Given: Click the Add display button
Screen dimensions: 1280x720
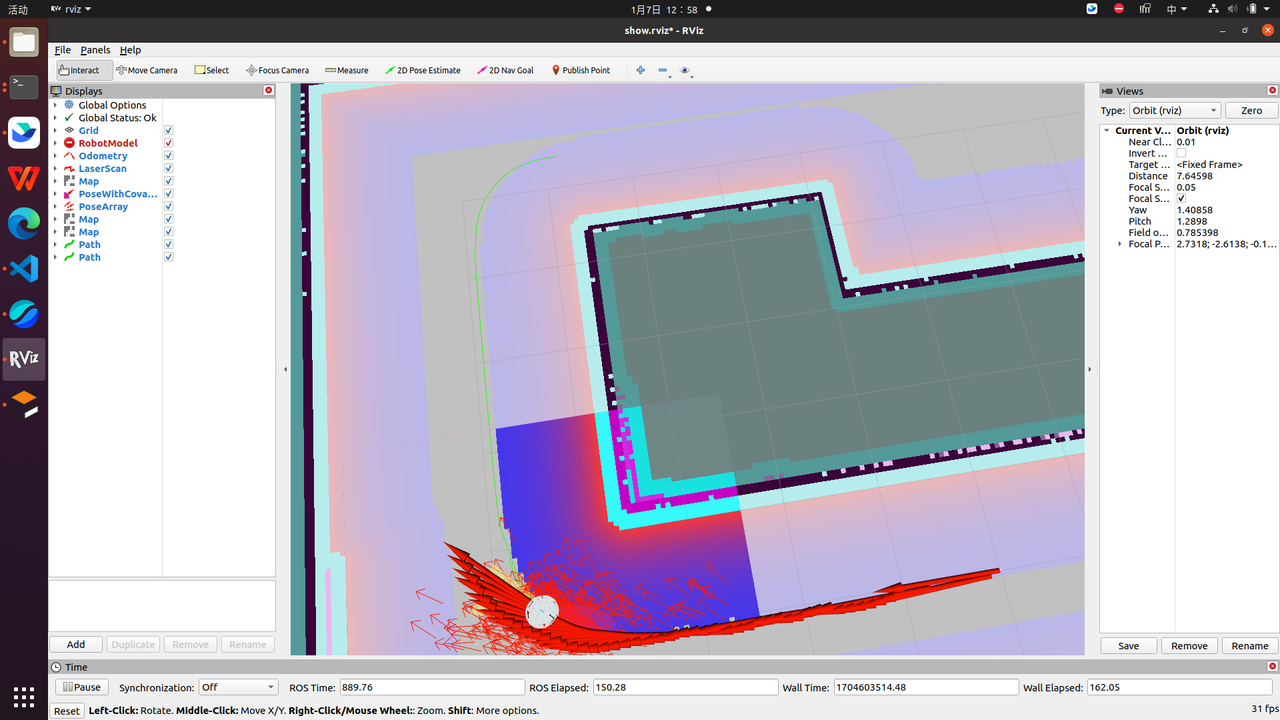Looking at the screenshot, I should pyautogui.click(x=76, y=645).
